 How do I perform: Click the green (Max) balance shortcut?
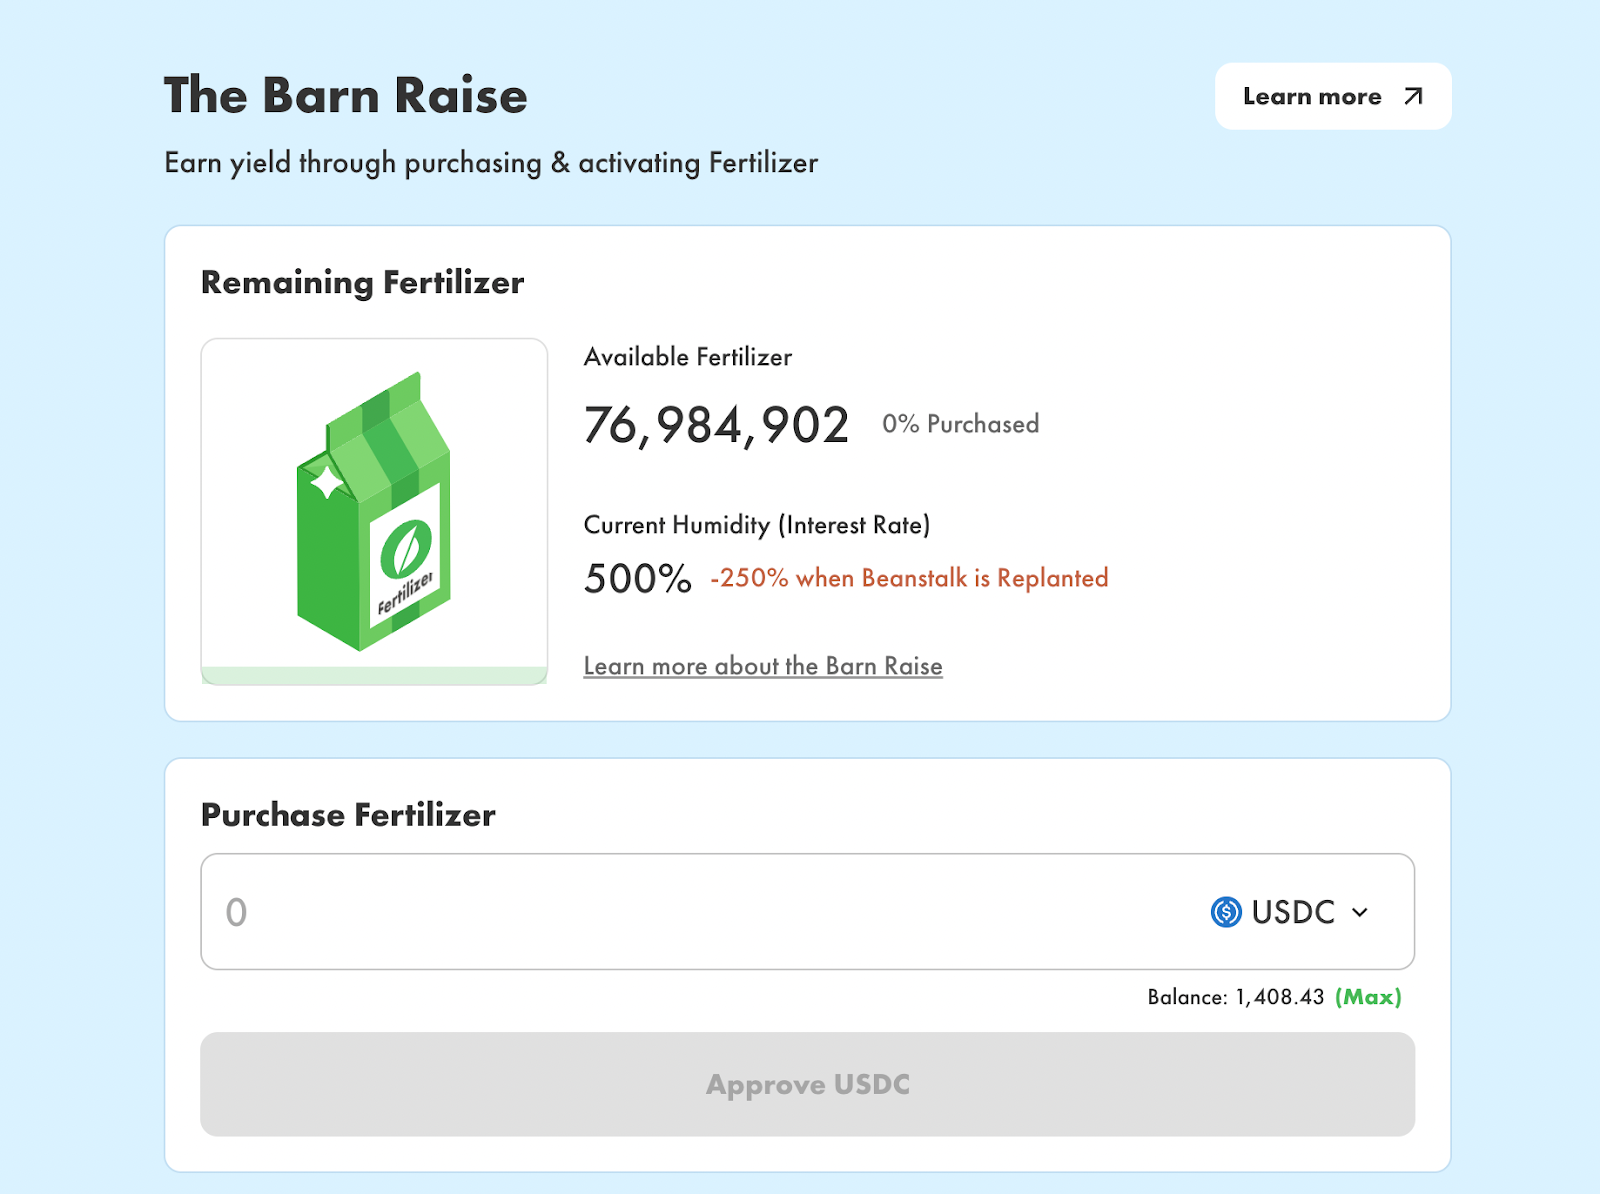[x=1368, y=997]
